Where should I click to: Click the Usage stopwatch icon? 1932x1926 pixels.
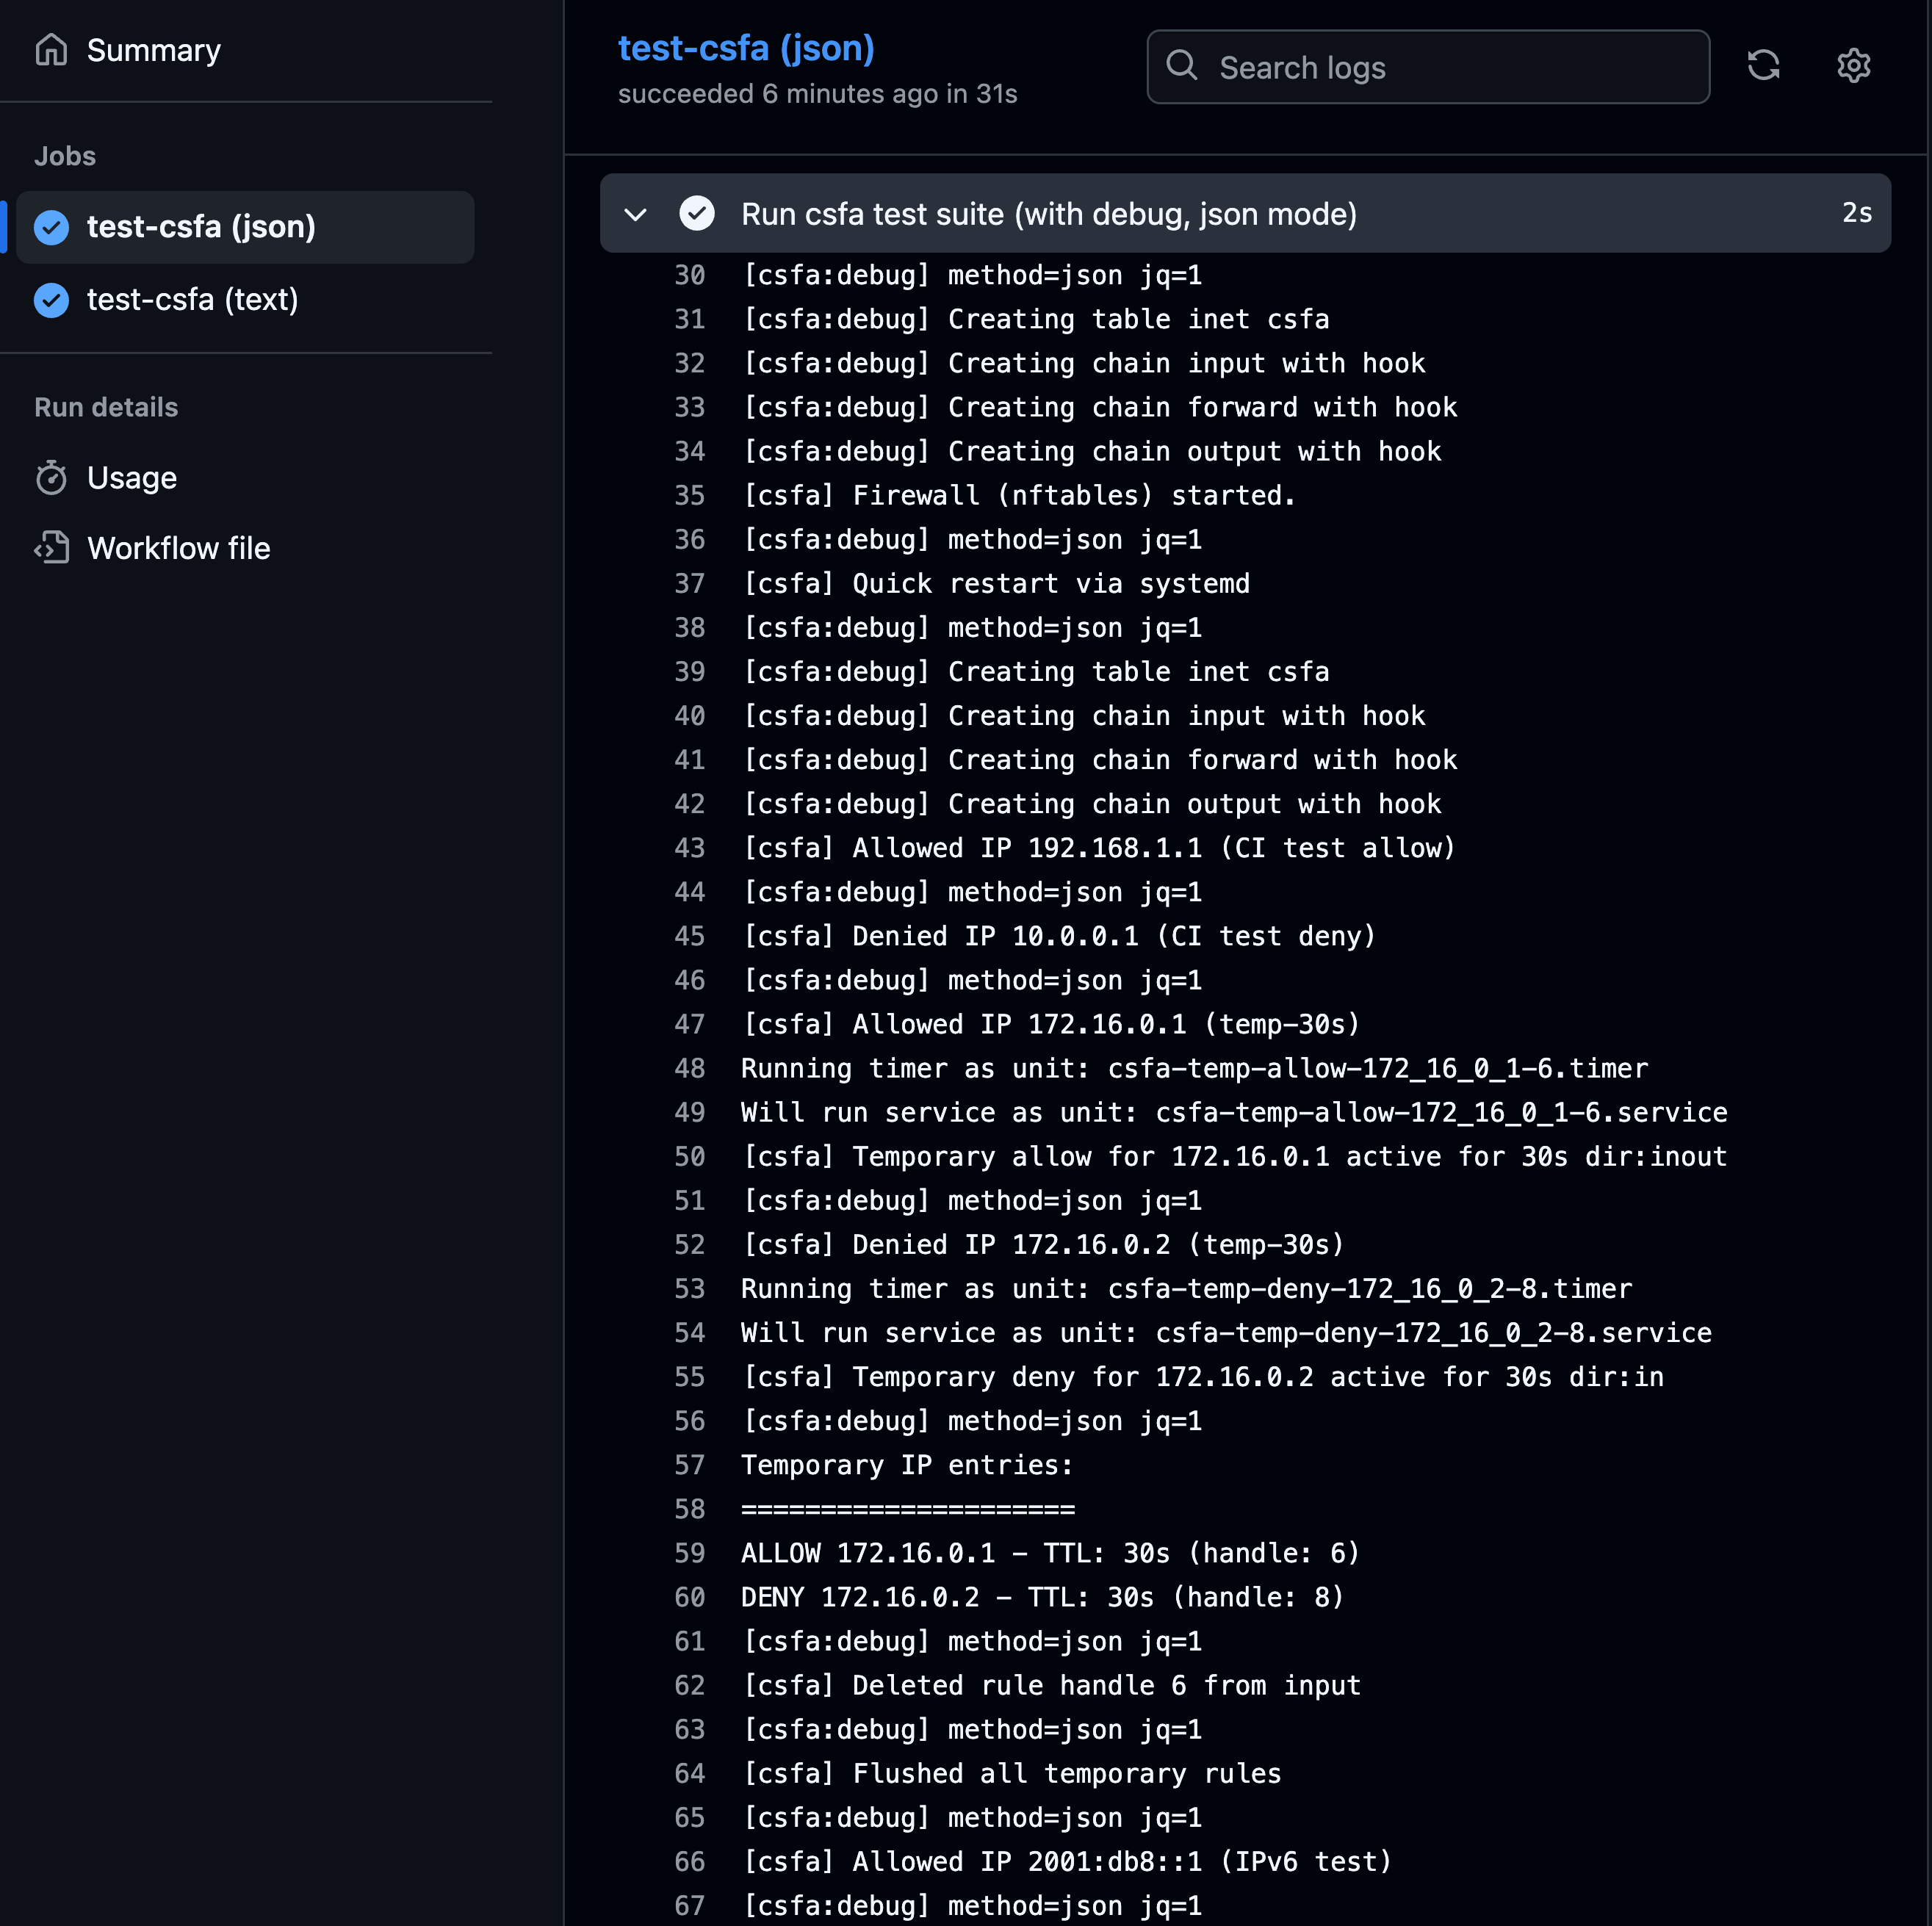pos(51,478)
